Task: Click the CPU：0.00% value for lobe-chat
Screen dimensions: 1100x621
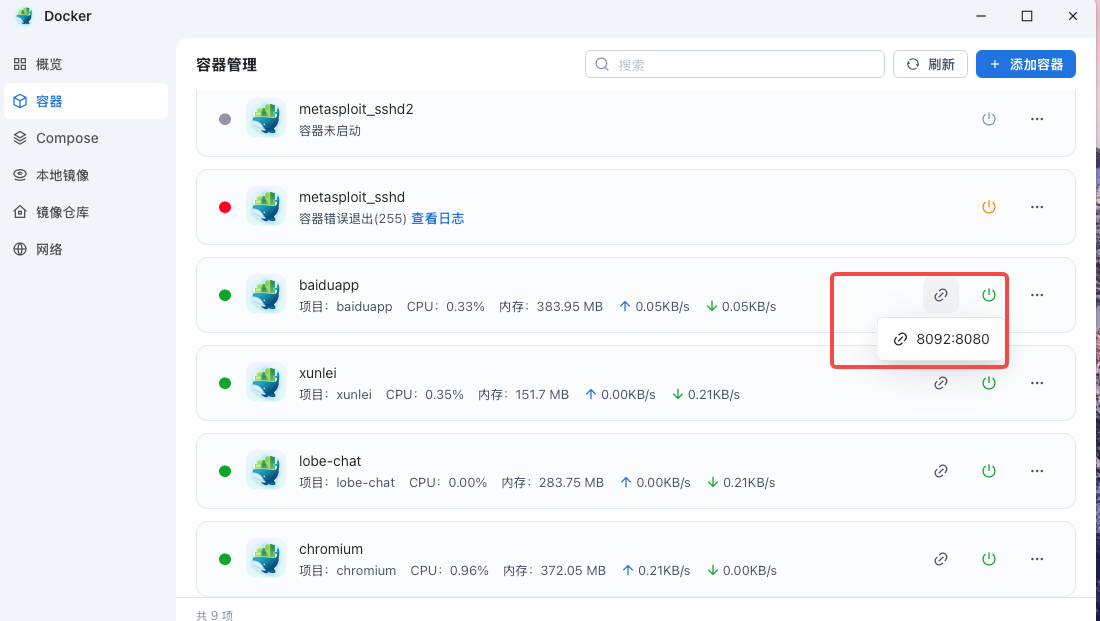Action: [448, 483]
